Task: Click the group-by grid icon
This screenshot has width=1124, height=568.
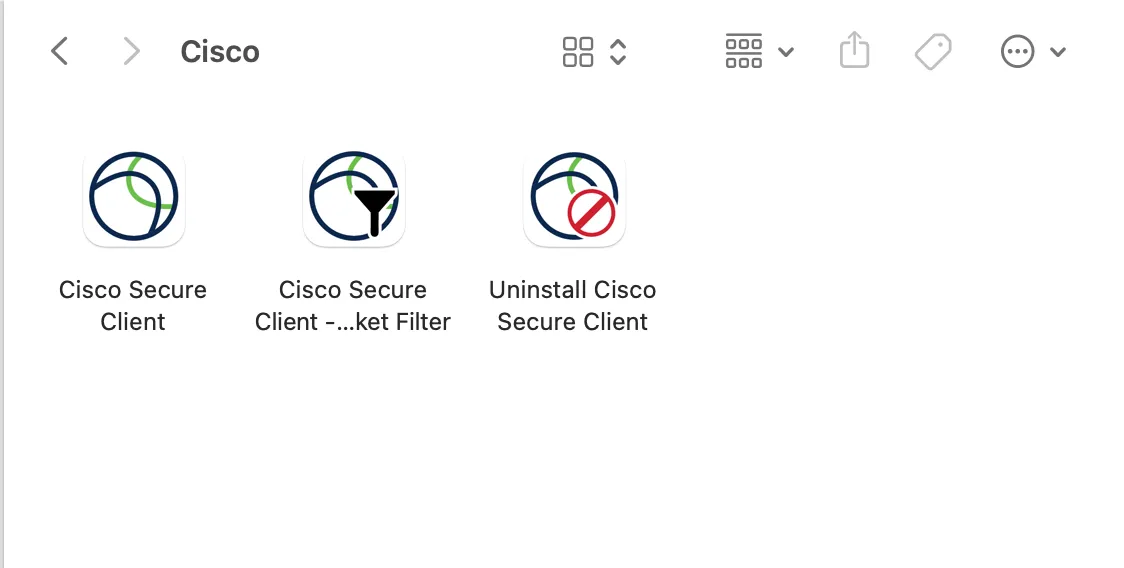Action: [744, 52]
